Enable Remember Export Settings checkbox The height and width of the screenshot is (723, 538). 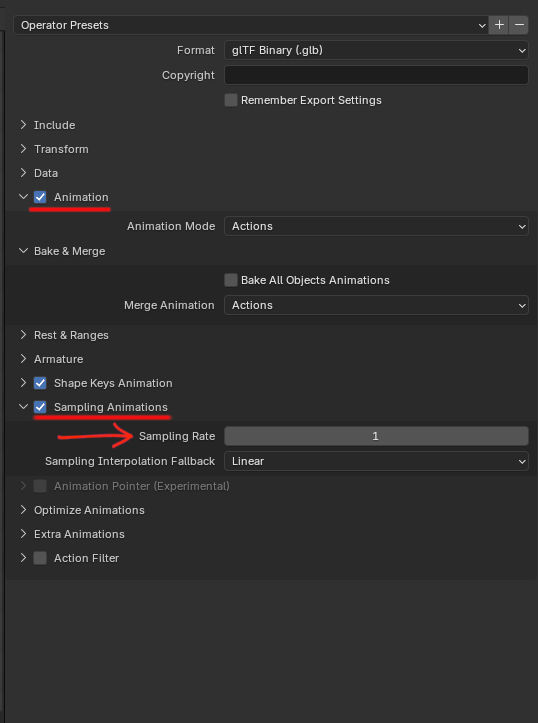231,100
